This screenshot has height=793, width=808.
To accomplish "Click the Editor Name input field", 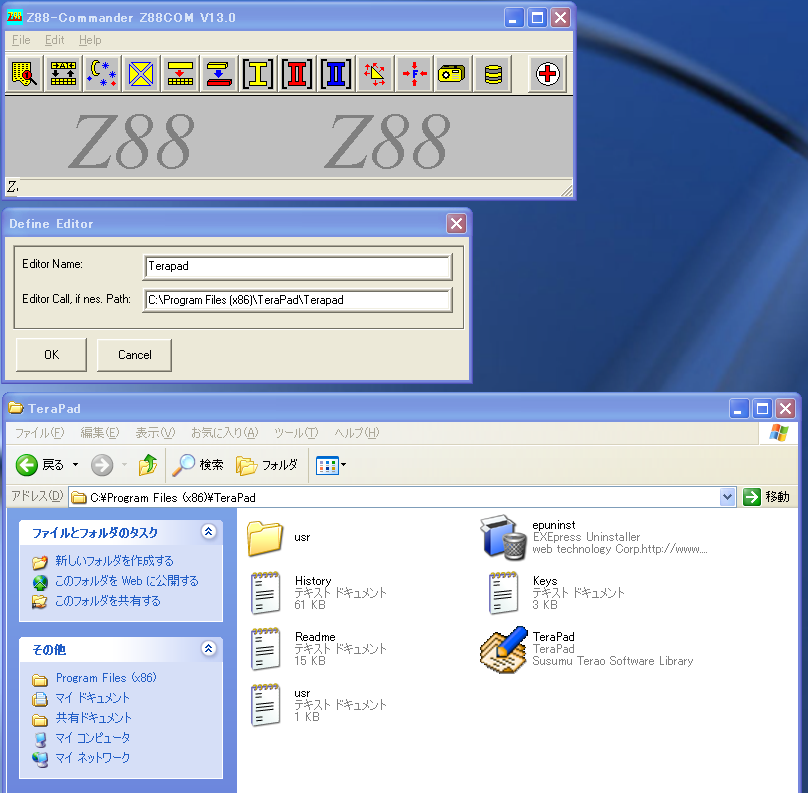I will [x=297, y=266].
